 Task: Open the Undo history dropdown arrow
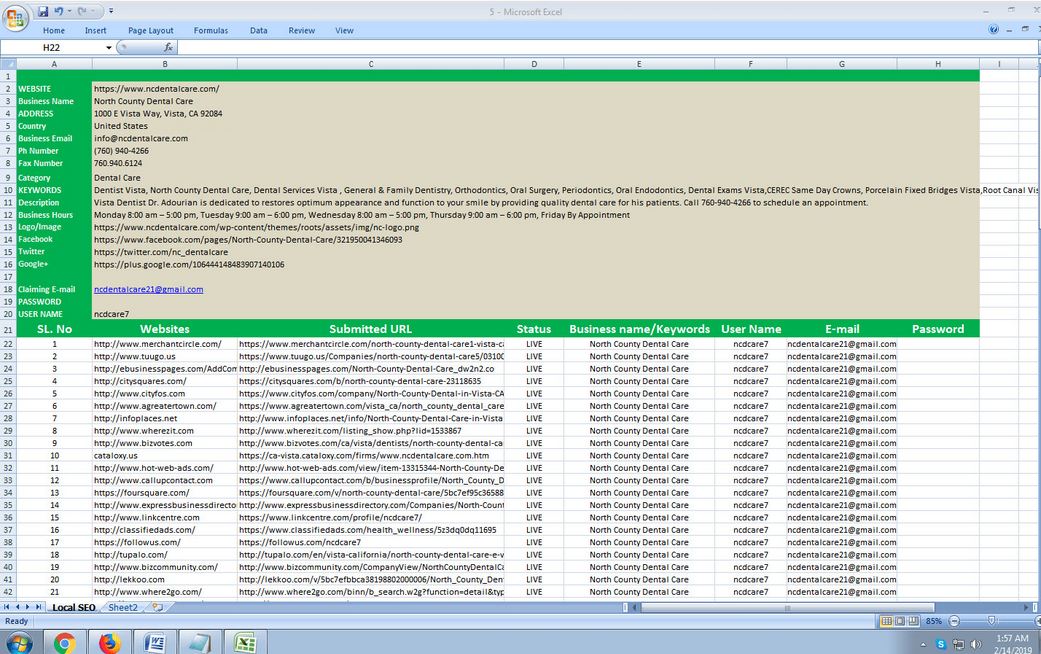click(69, 11)
